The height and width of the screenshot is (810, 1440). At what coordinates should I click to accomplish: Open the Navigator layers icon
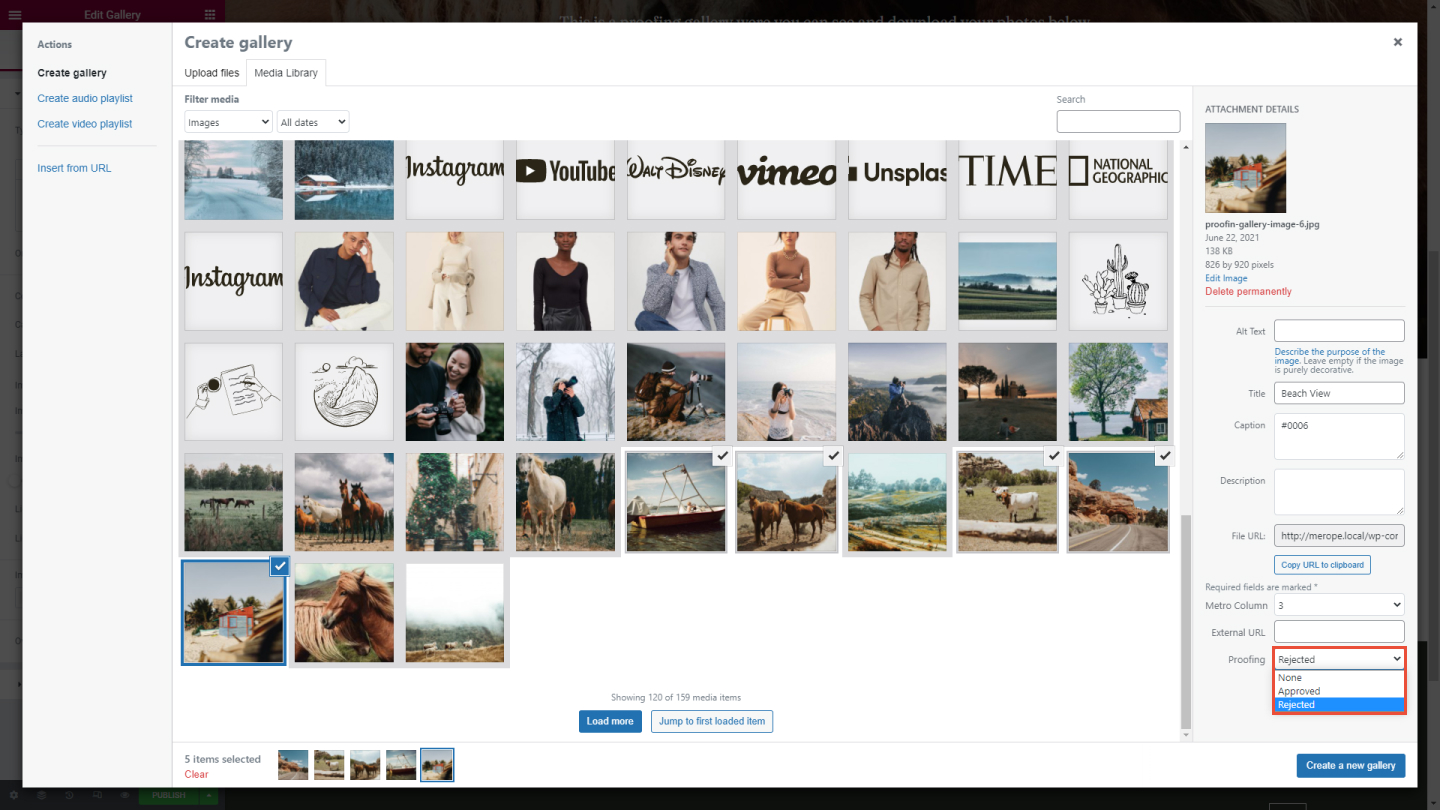click(42, 796)
